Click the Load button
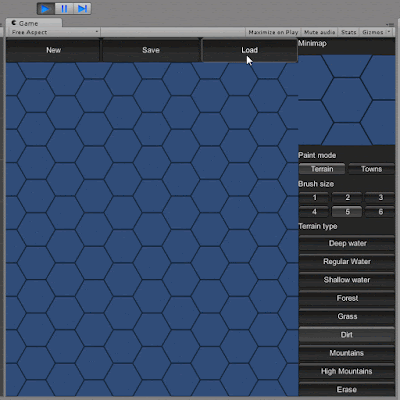The image size is (400, 400). (x=249, y=50)
